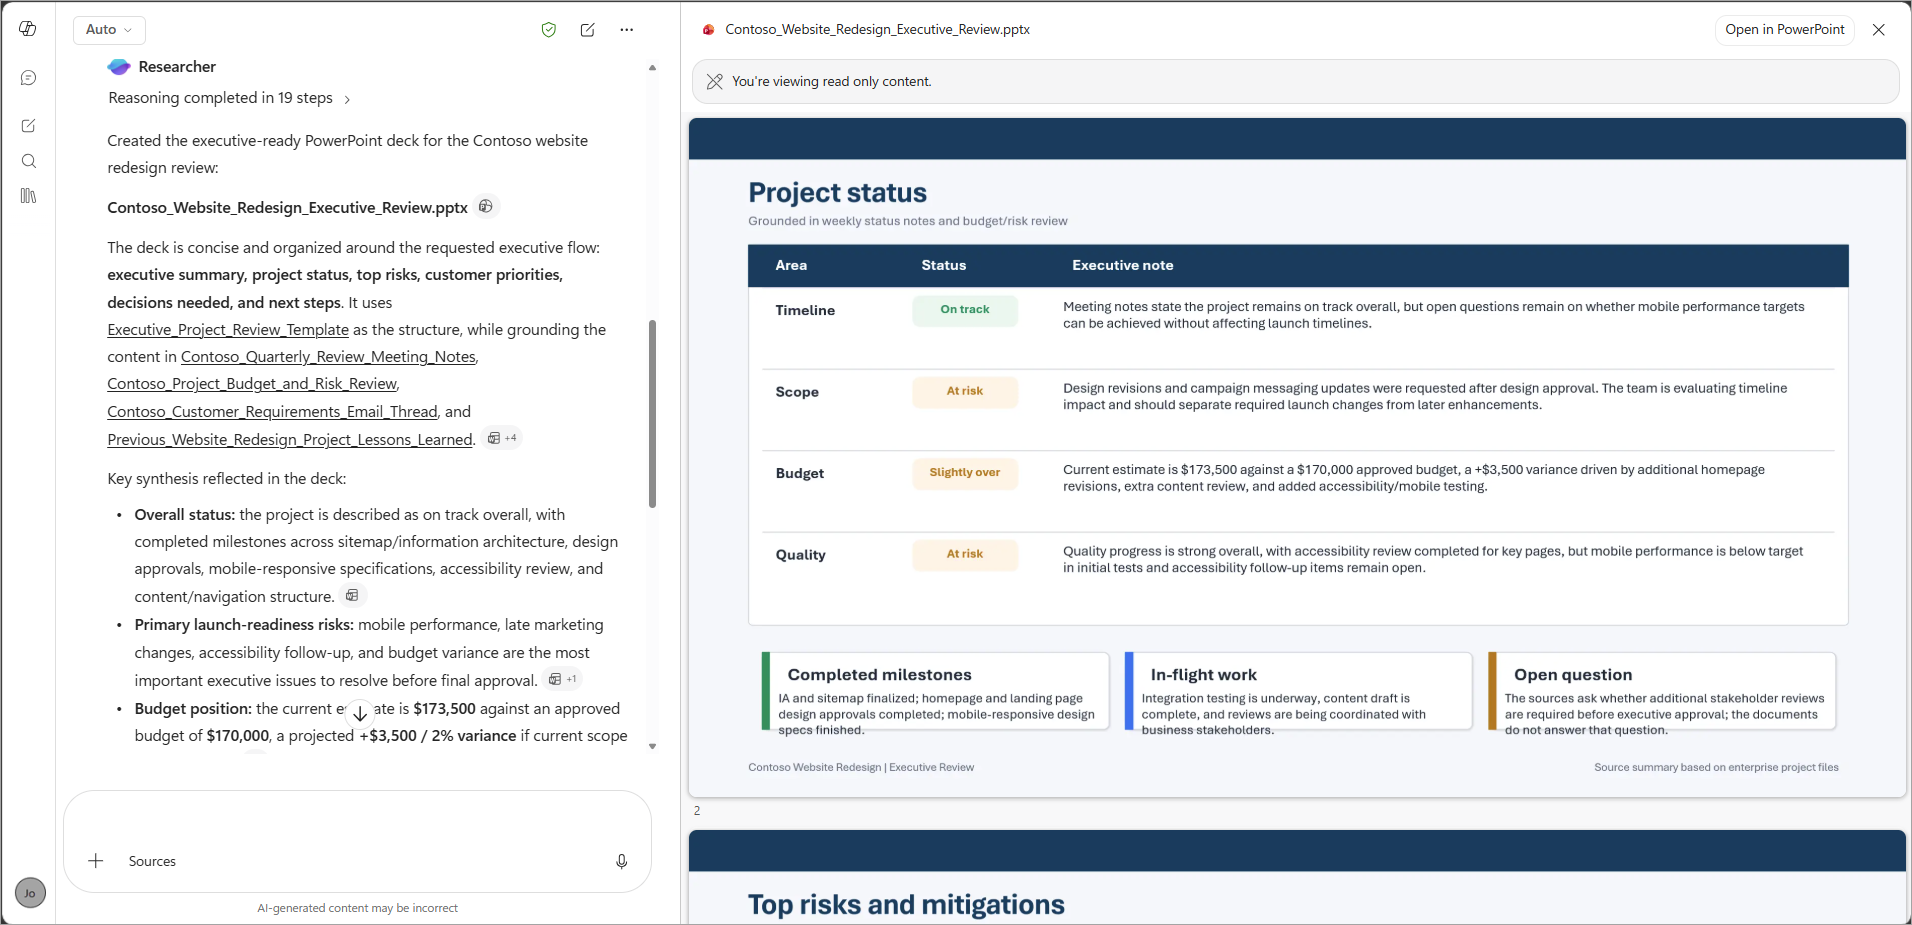Open the citation icon after content/navigation structure
Screen dimensions: 1912x925
[352, 595]
